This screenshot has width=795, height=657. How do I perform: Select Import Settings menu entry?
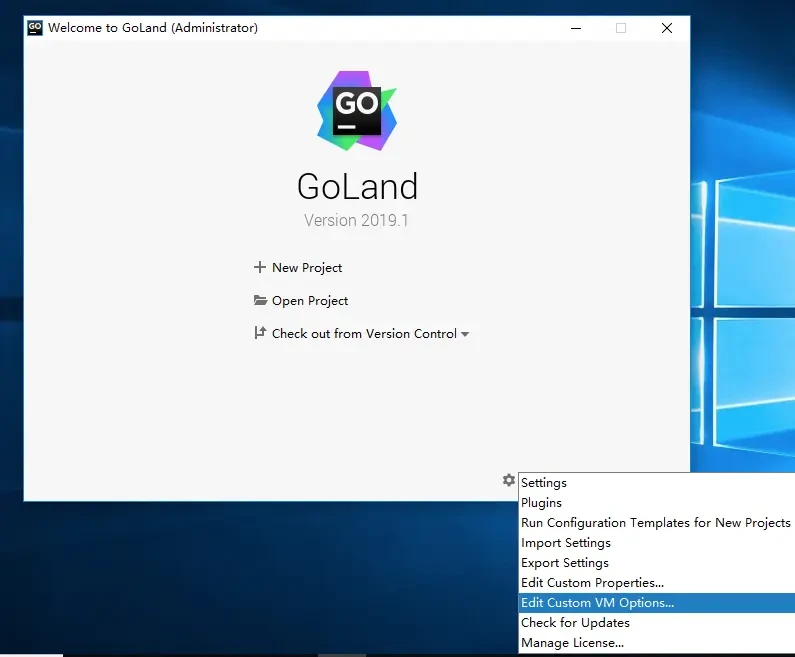pos(566,543)
